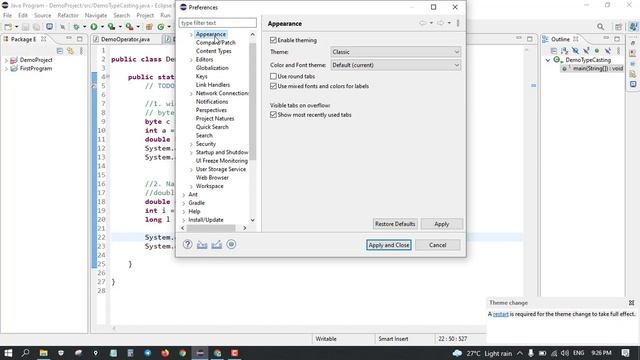Click the Run button in Eclipse toolbar

(x=94, y=27)
